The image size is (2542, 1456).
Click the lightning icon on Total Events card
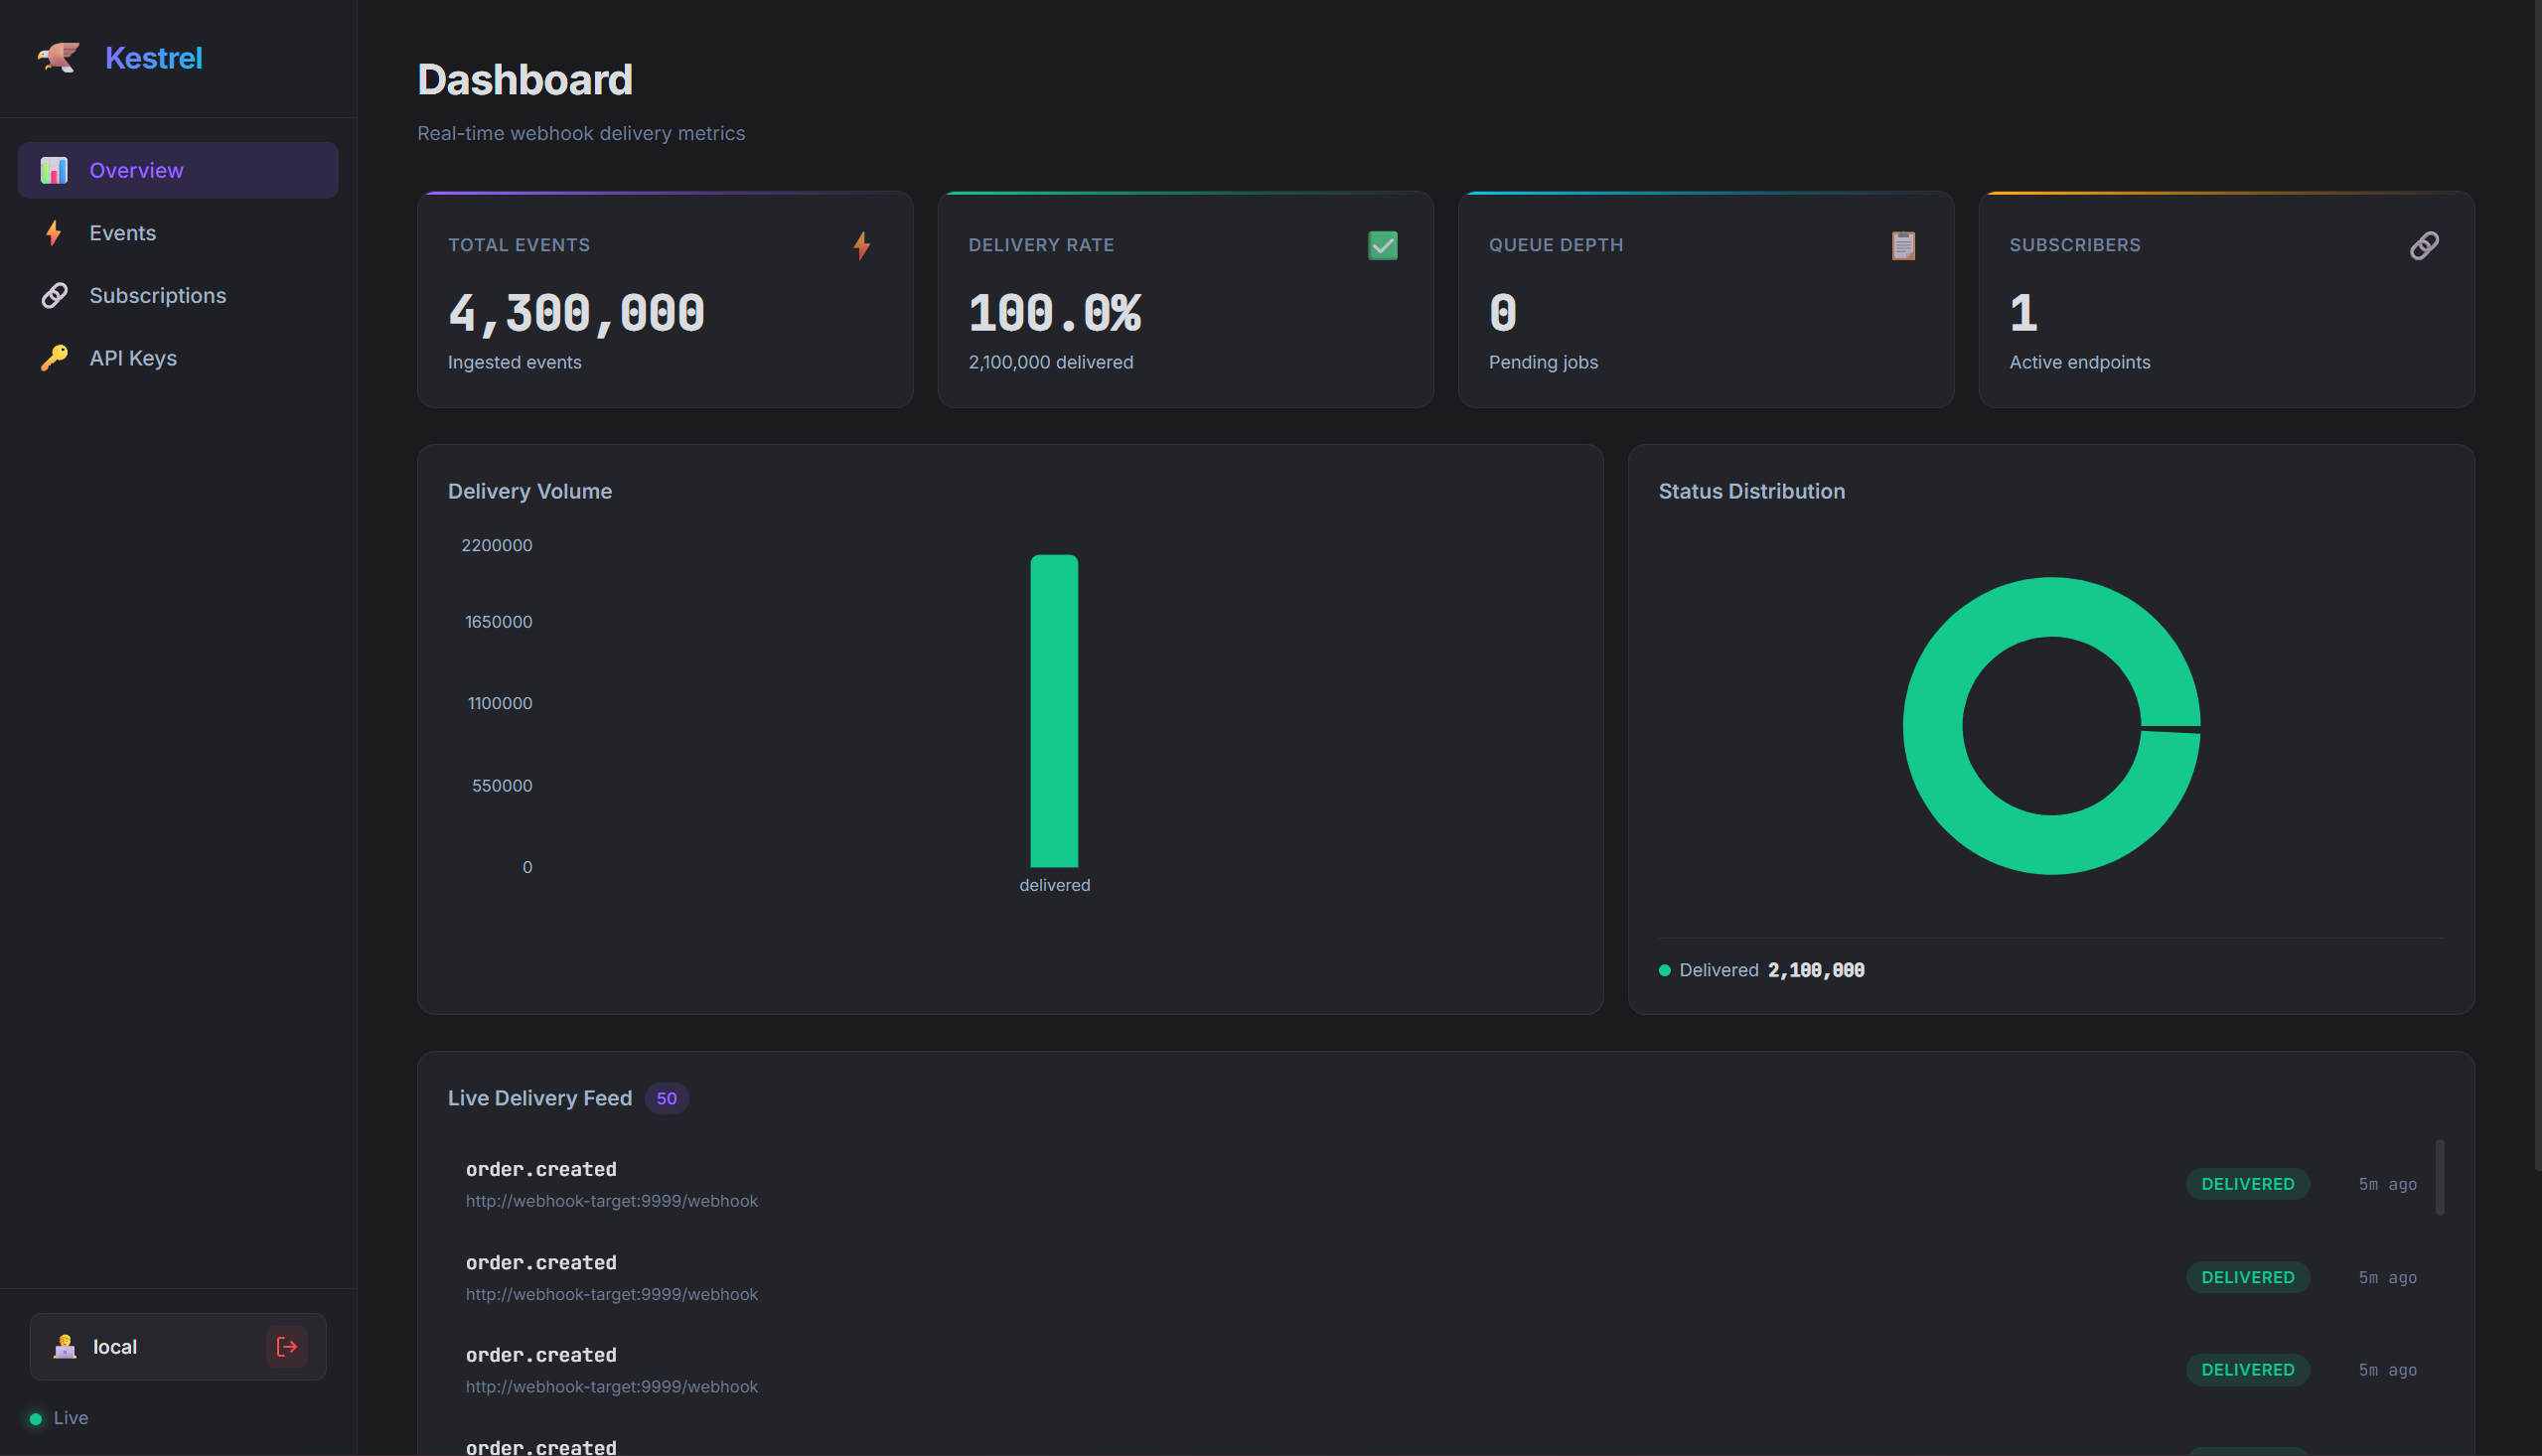pos(862,245)
